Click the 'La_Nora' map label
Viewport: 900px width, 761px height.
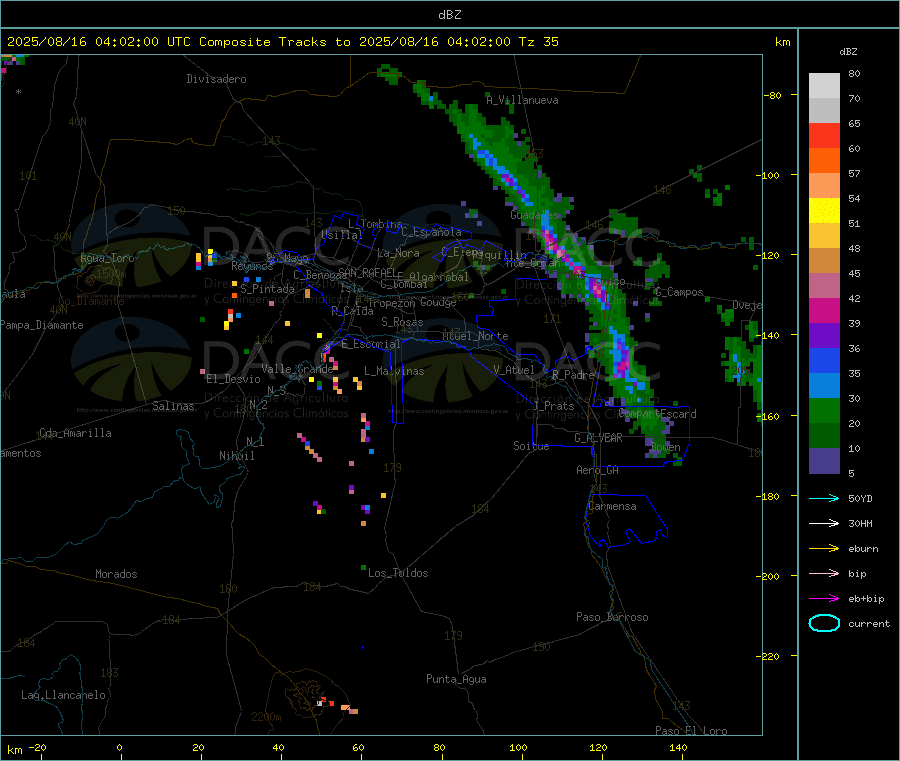(x=398, y=253)
